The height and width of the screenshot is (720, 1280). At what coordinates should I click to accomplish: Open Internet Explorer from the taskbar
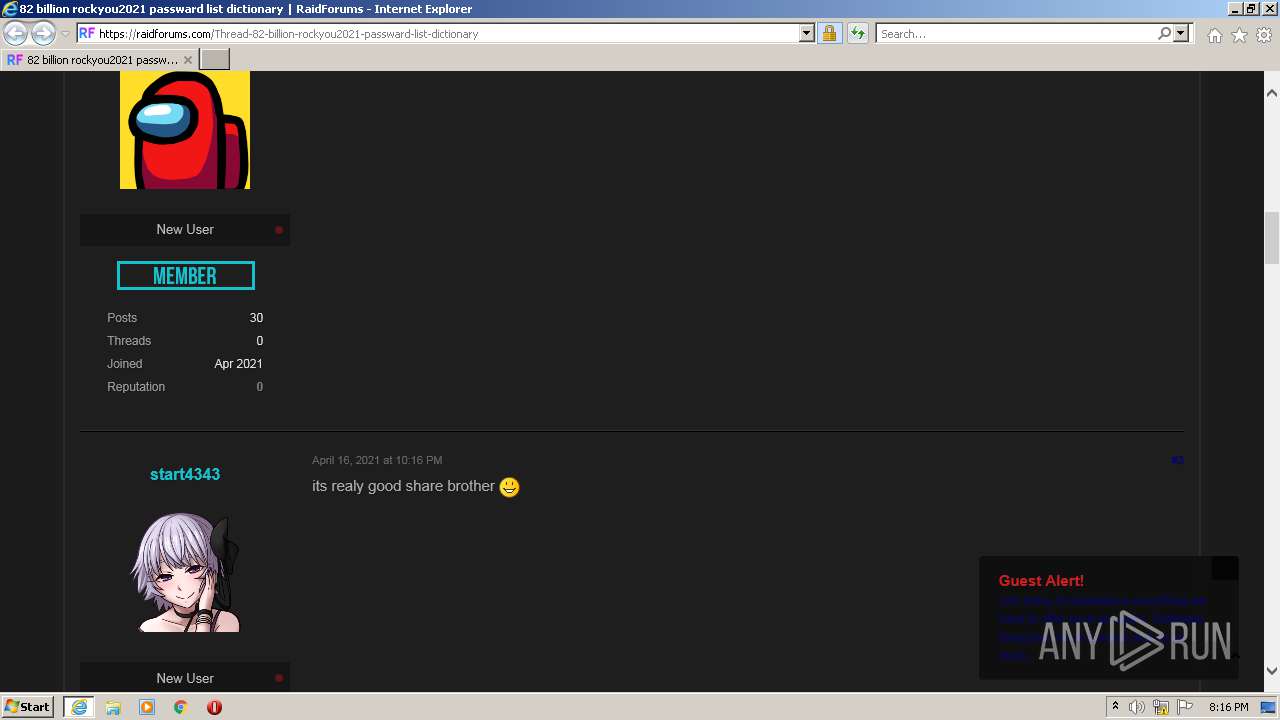coord(79,707)
